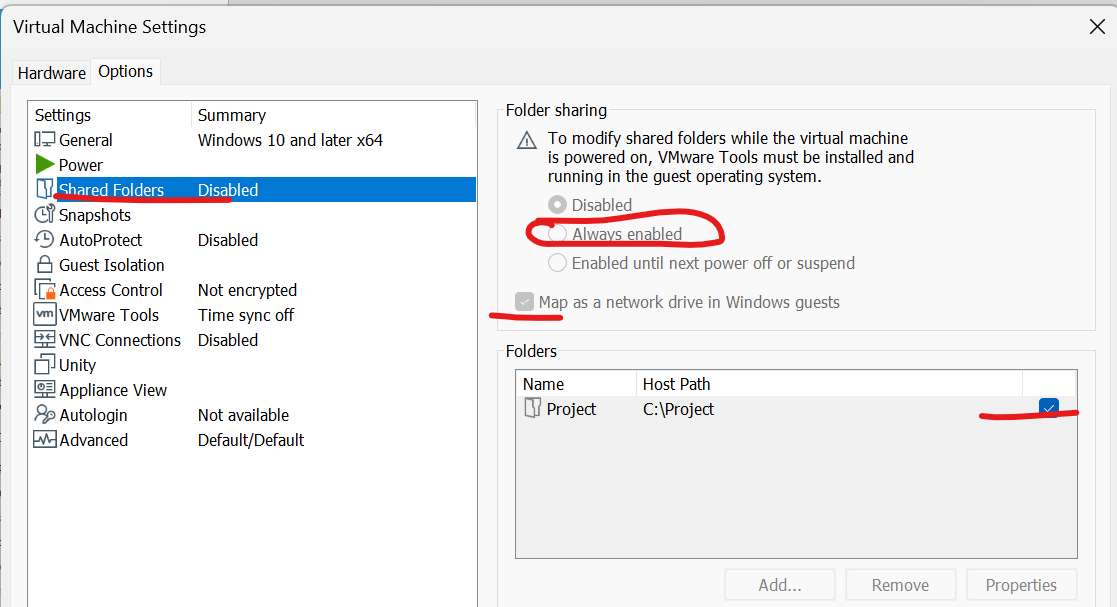Click the Time sync off summary text
The height and width of the screenshot is (607, 1117).
coord(246,314)
